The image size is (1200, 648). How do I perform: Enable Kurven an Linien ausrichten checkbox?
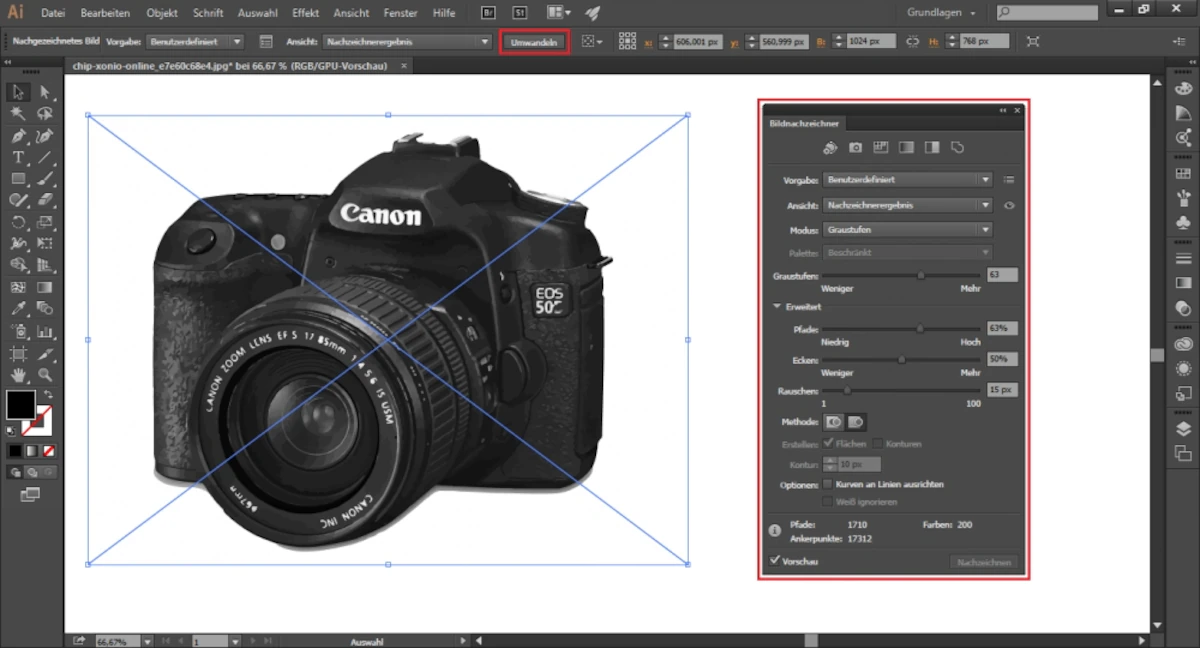click(x=827, y=484)
